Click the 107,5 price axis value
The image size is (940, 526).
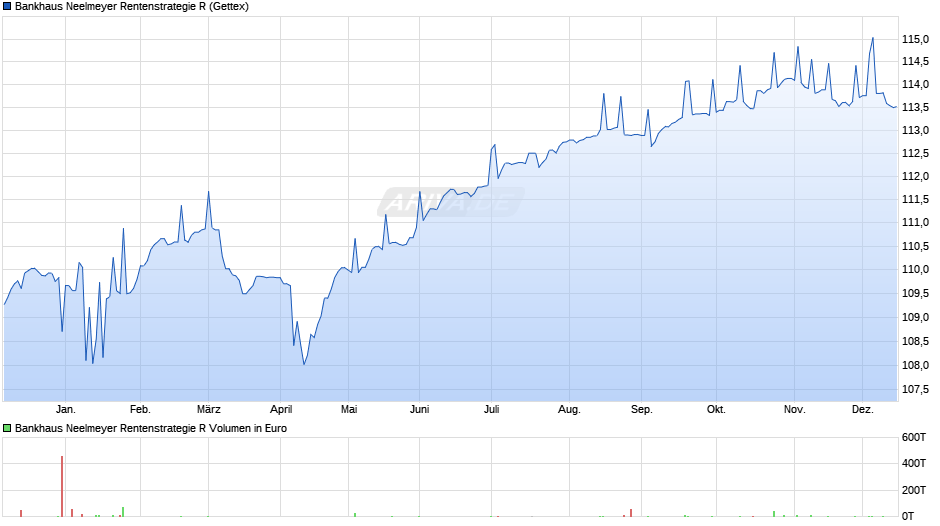click(x=915, y=390)
